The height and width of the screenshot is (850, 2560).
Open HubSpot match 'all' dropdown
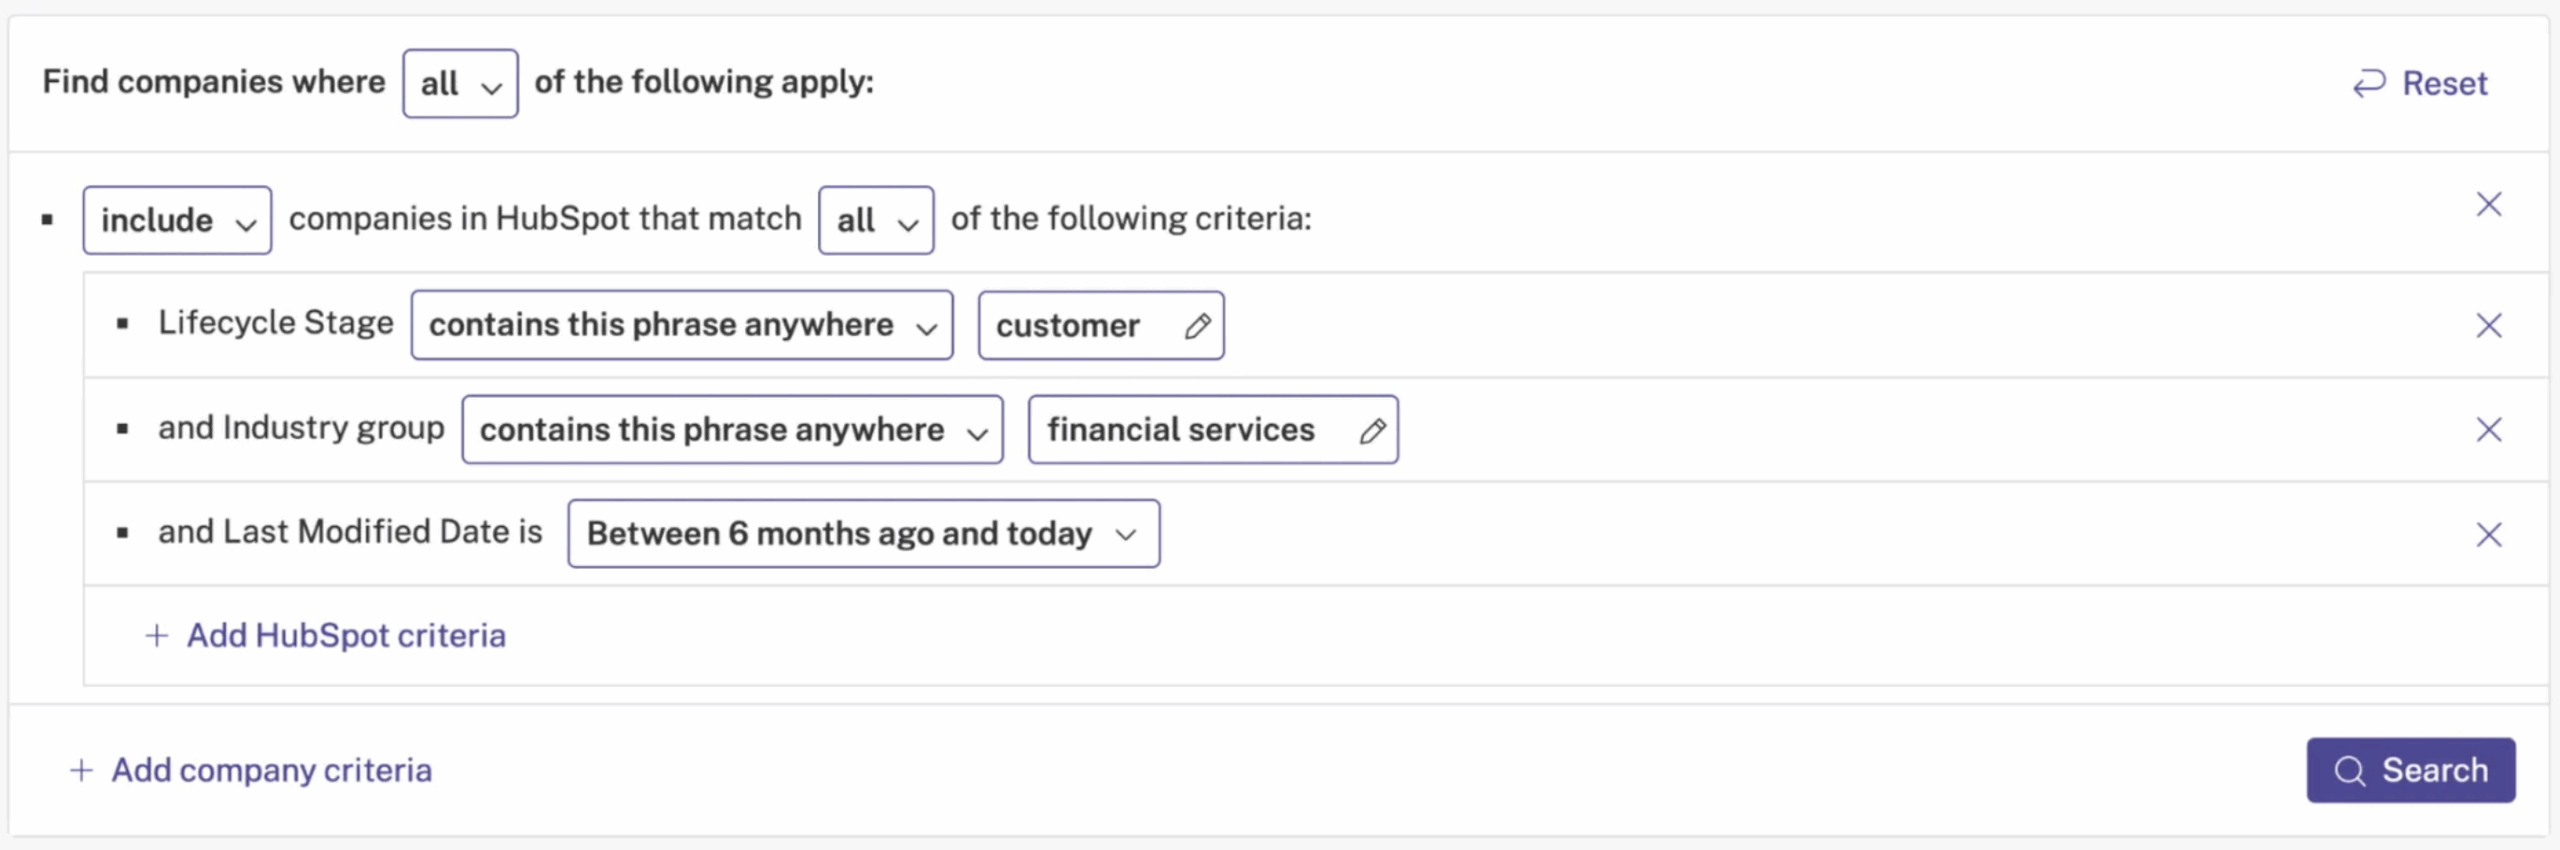point(876,220)
